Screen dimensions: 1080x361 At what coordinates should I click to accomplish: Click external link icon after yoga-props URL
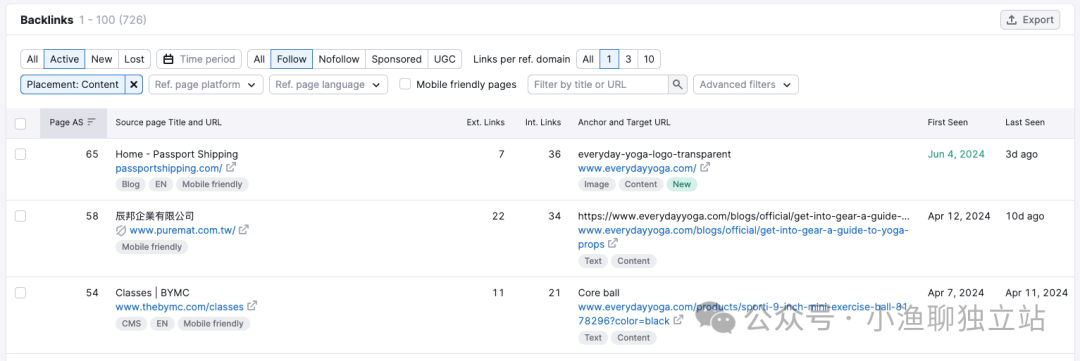pos(613,244)
